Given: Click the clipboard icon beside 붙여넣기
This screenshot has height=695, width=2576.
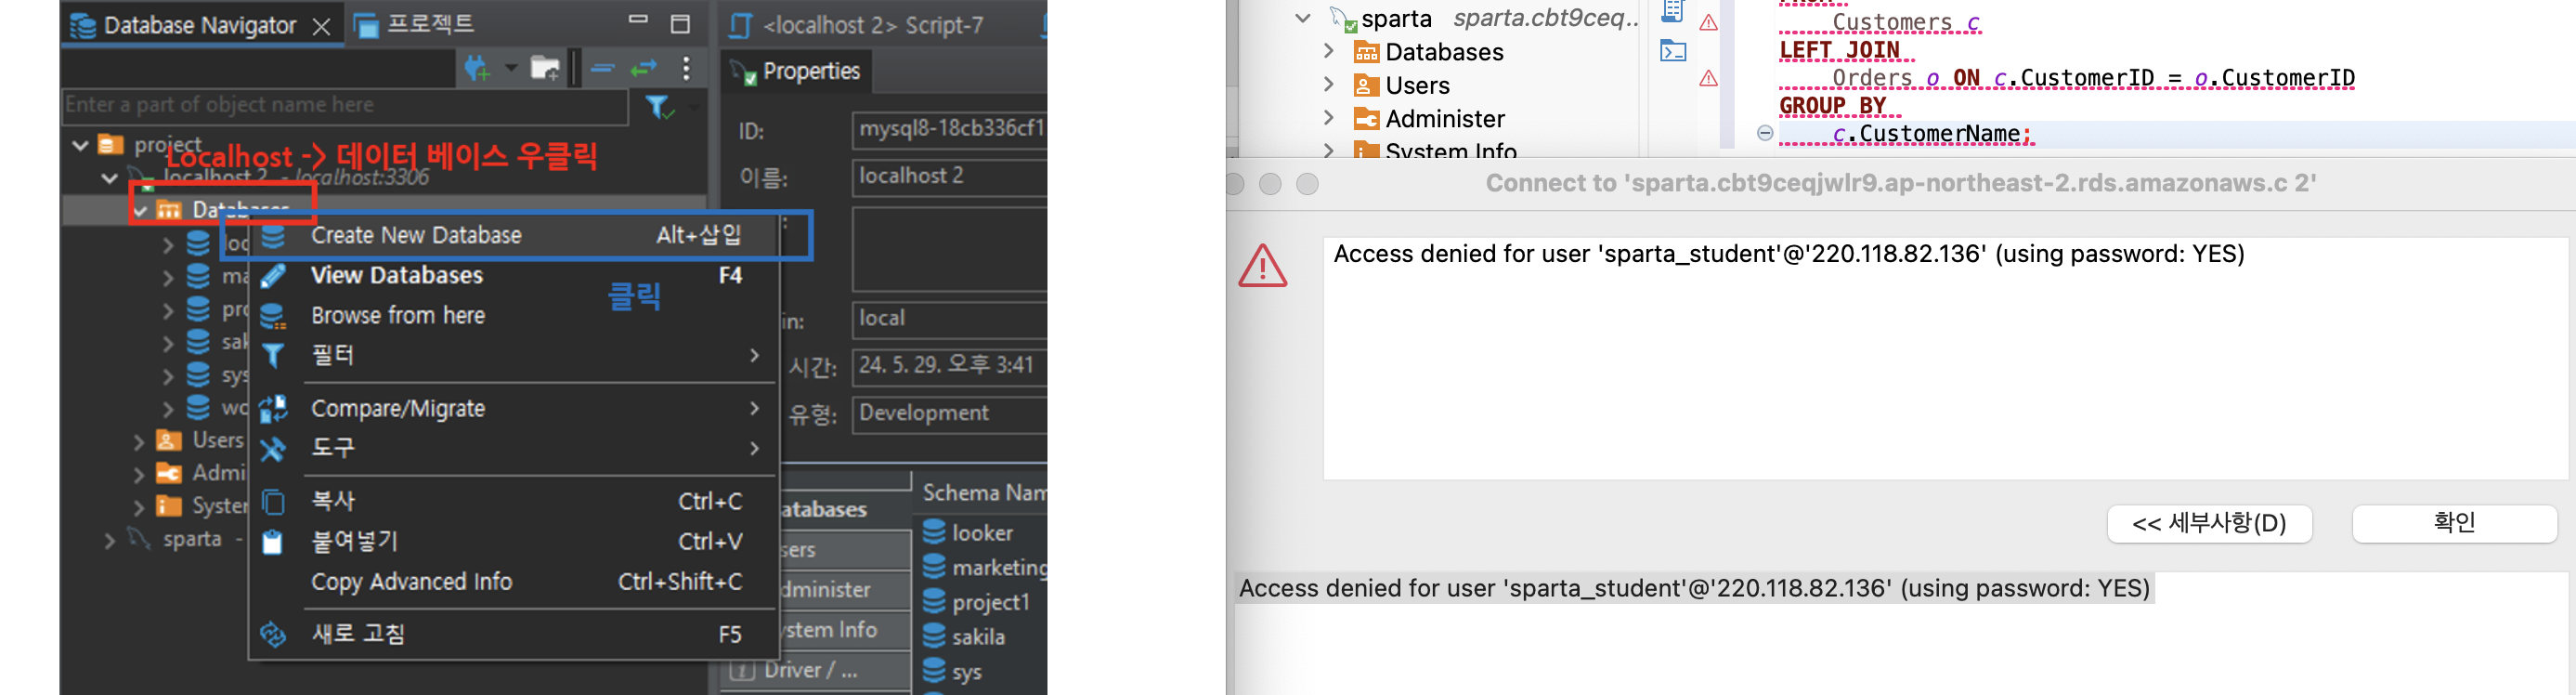Looking at the screenshot, I should tap(273, 542).
